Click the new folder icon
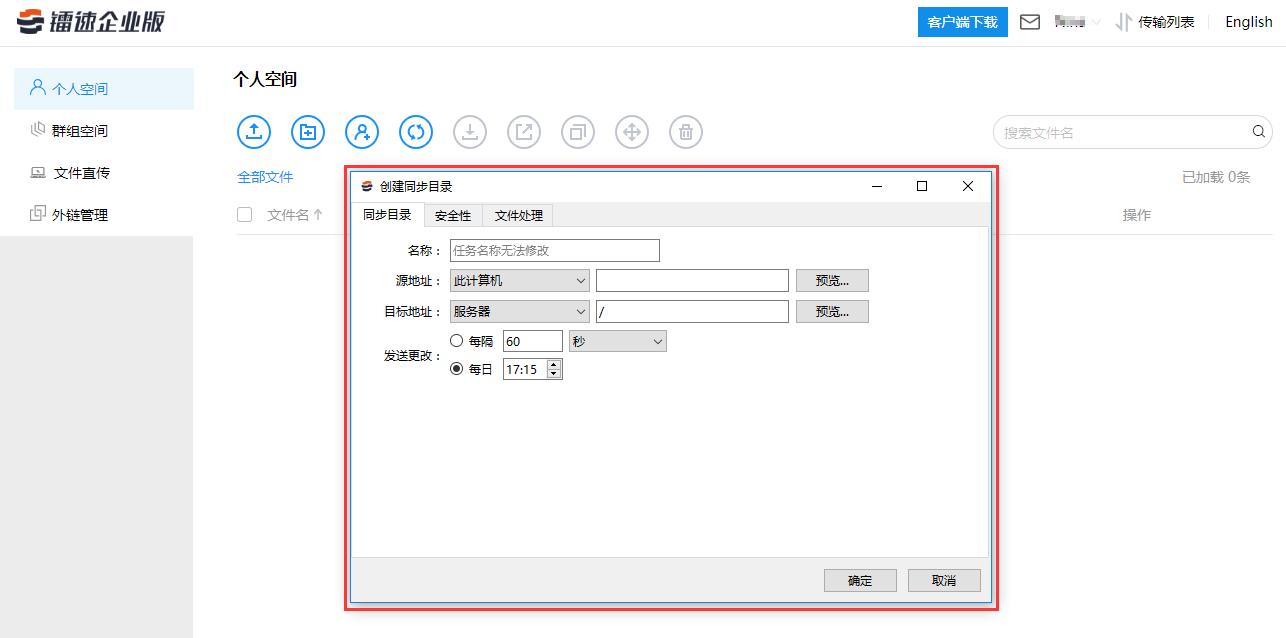This screenshot has height=638, width=1286. pyautogui.click(x=307, y=131)
